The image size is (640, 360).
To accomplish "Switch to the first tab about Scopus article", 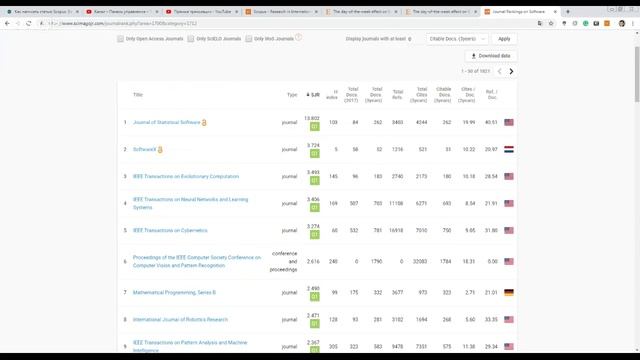I will (41, 12).
